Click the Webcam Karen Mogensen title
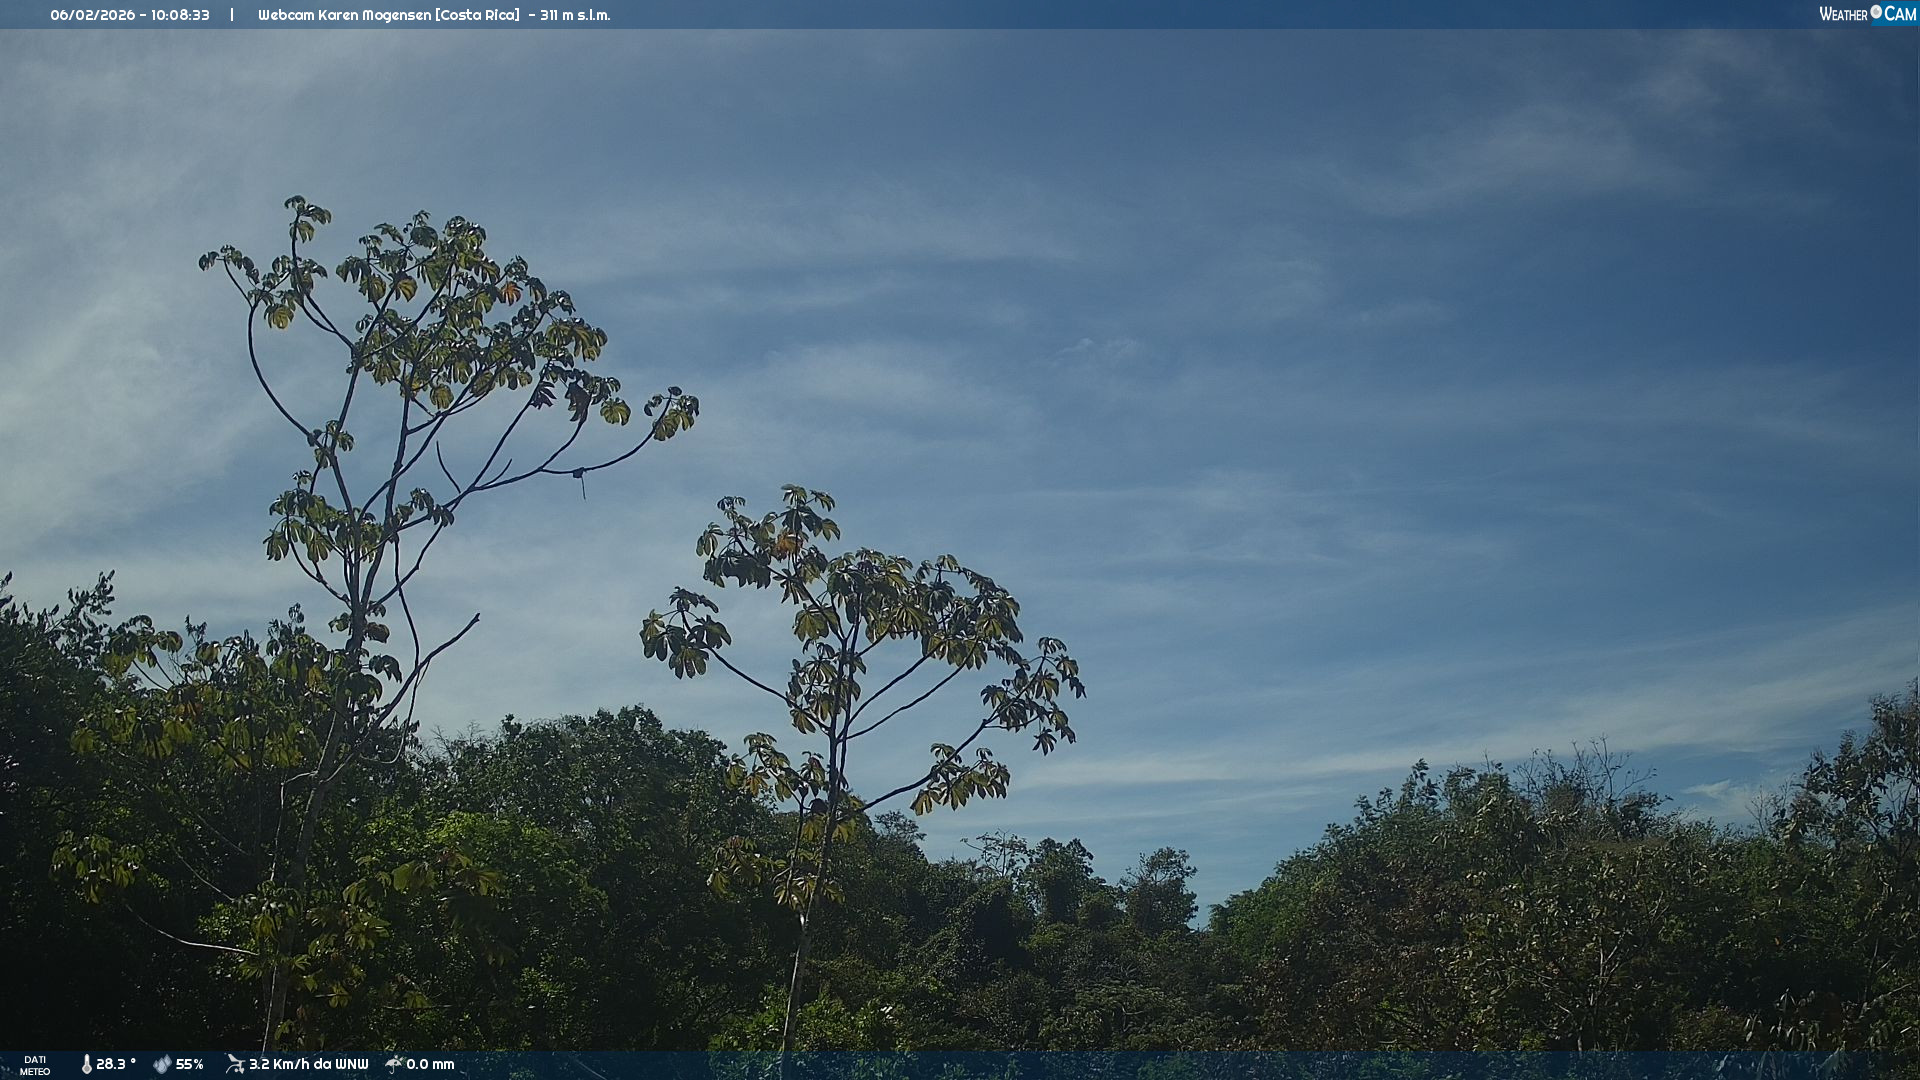Image resolution: width=1920 pixels, height=1080 pixels. click(344, 15)
